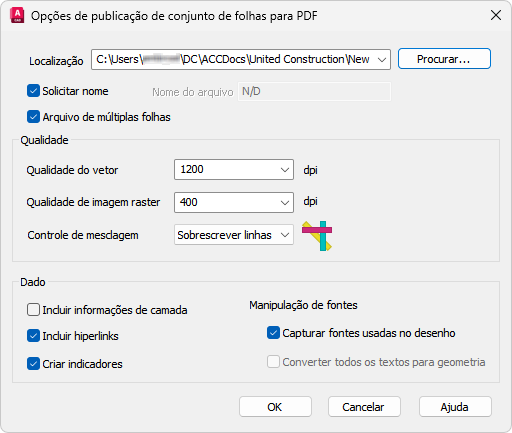Open Qualidade de imagem raster dropdown
Screen dimensions: 512x433
coord(285,202)
